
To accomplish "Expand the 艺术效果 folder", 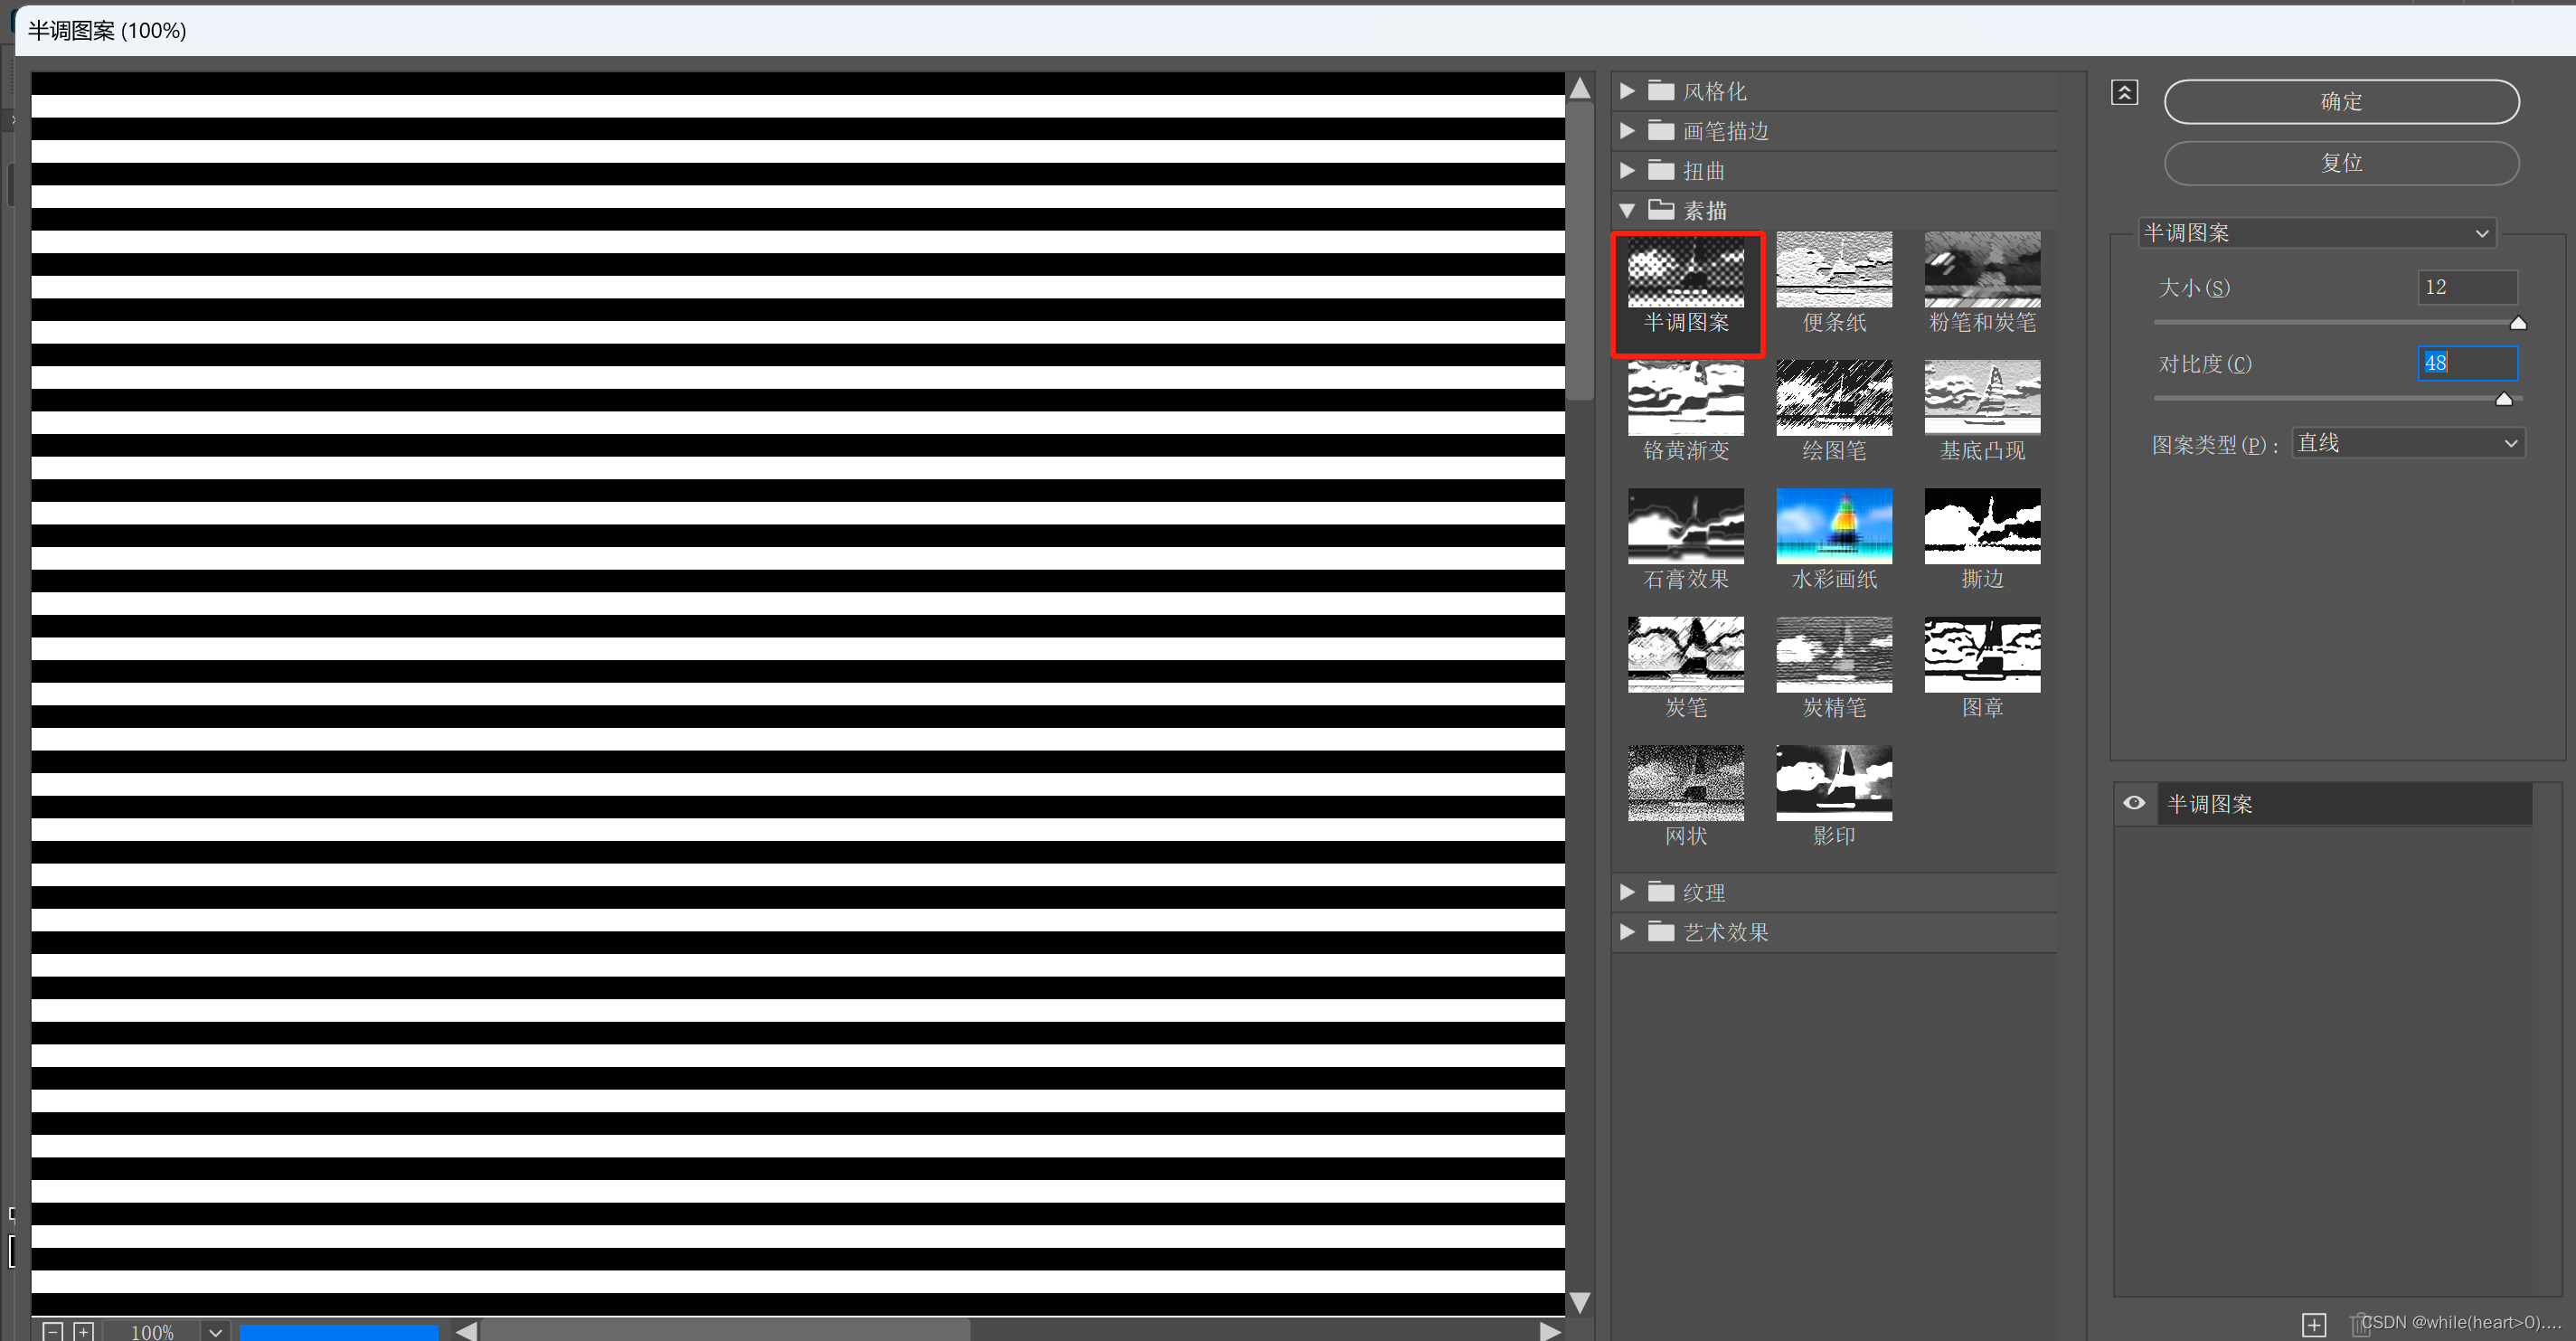I will tap(1627, 932).
